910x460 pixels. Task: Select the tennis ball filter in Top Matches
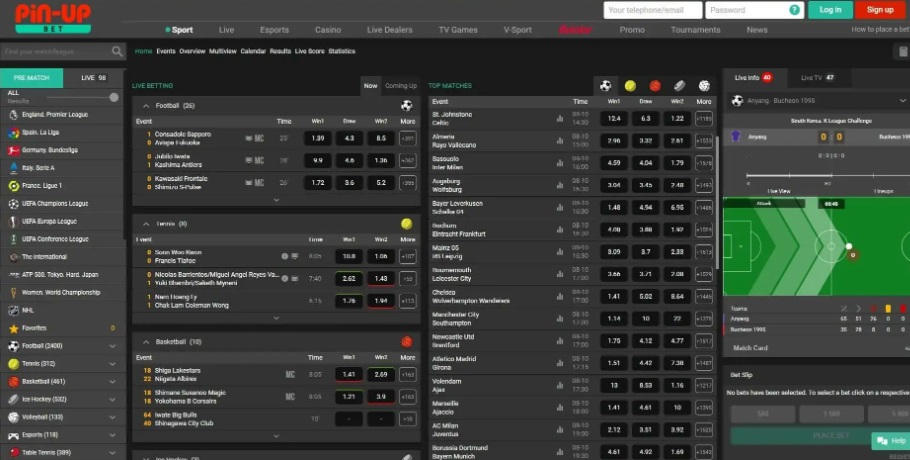click(x=630, y=86)
